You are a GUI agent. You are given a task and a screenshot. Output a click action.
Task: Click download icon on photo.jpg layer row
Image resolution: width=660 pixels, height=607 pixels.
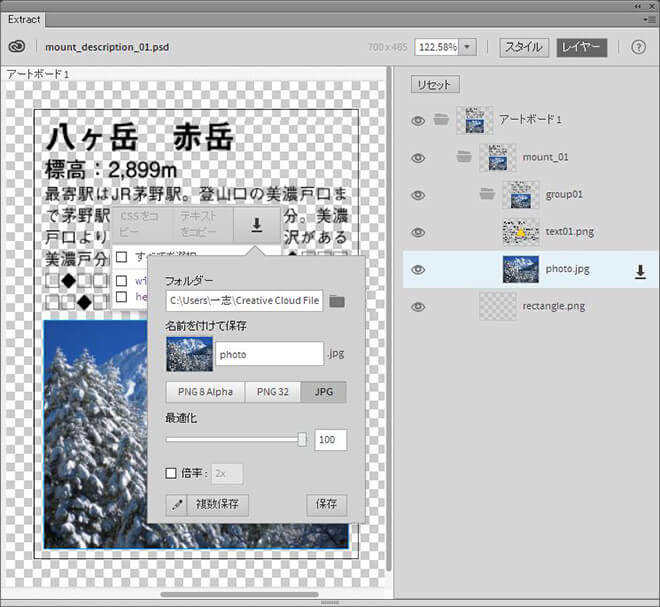[640, 270]
